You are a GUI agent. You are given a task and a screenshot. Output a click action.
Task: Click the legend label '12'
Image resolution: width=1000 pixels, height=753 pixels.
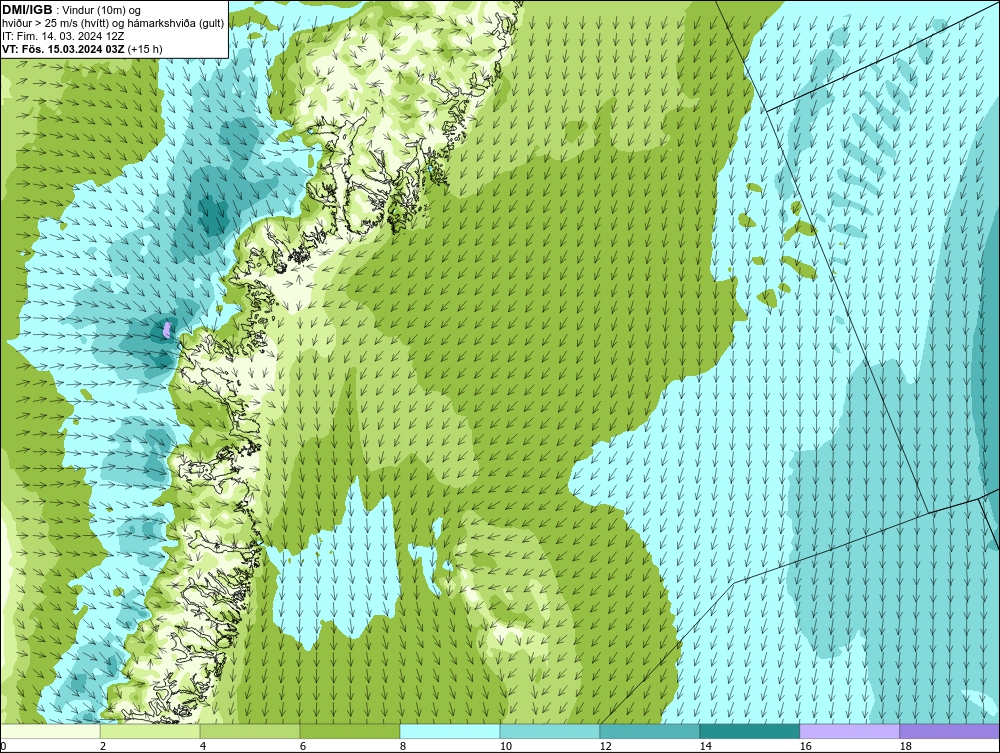(605, 746)
